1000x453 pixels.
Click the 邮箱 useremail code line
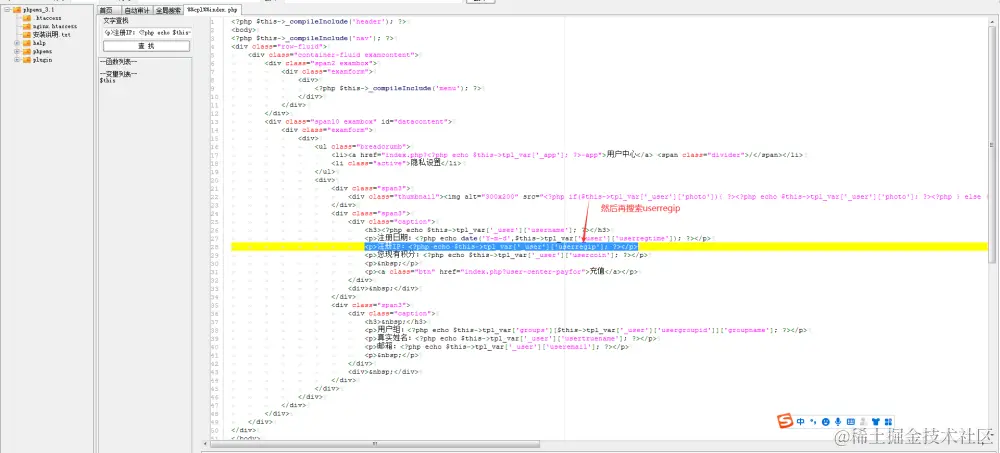tap(497, 347)
